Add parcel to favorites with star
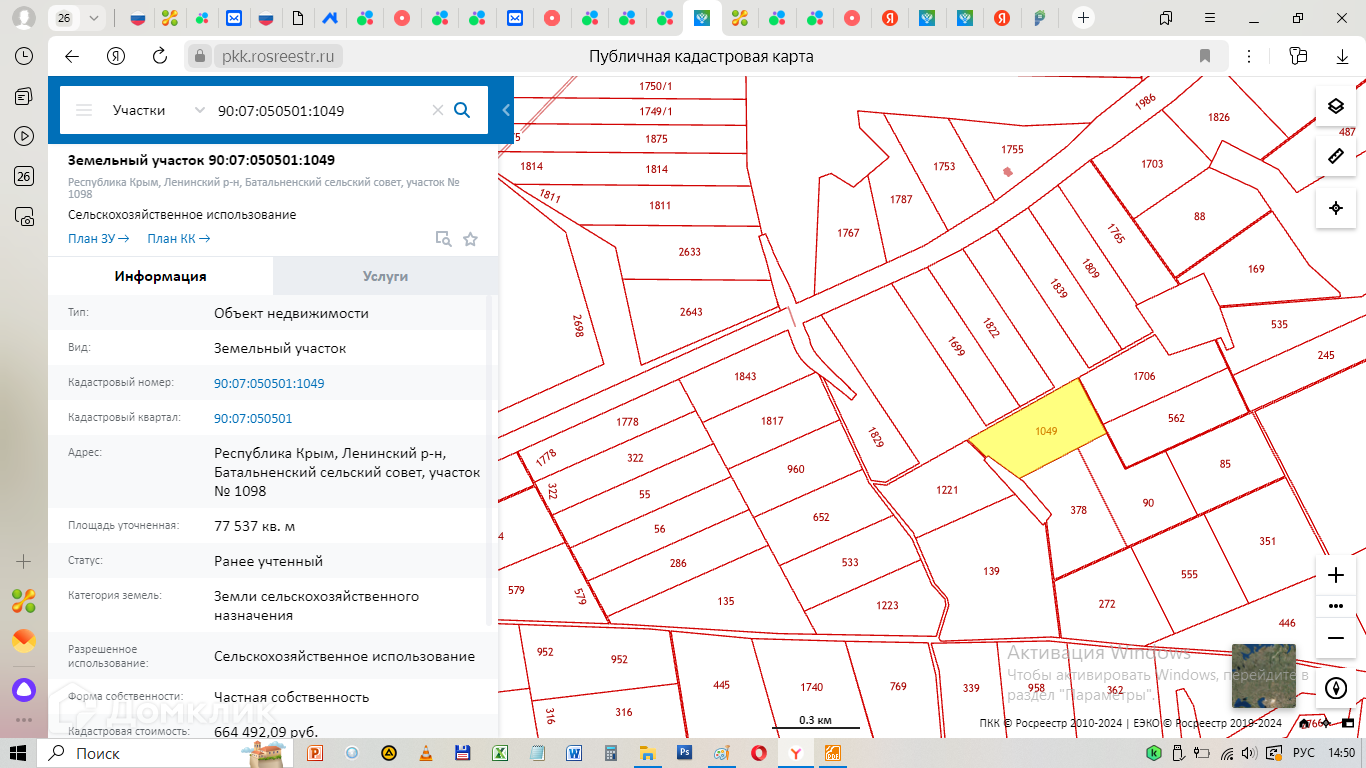1366x768 pixels. pos(470,239)
